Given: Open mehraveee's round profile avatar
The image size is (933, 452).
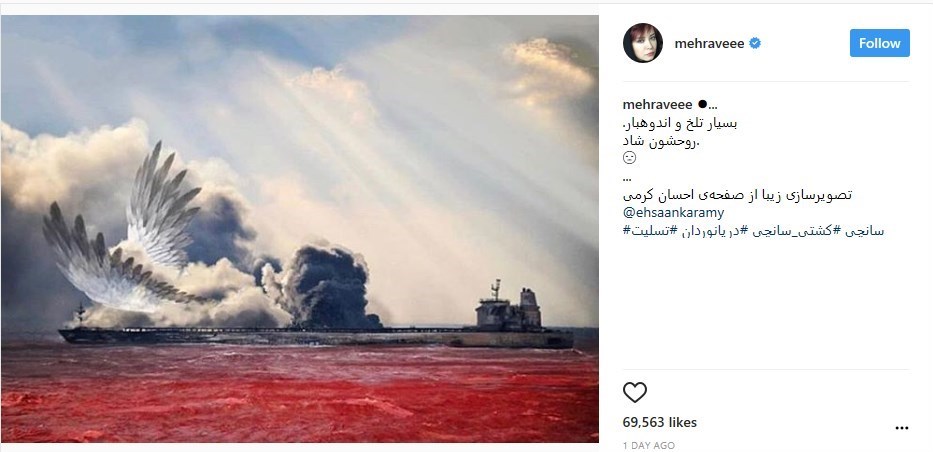Looking at the screenshot, I should pos(643,43).
